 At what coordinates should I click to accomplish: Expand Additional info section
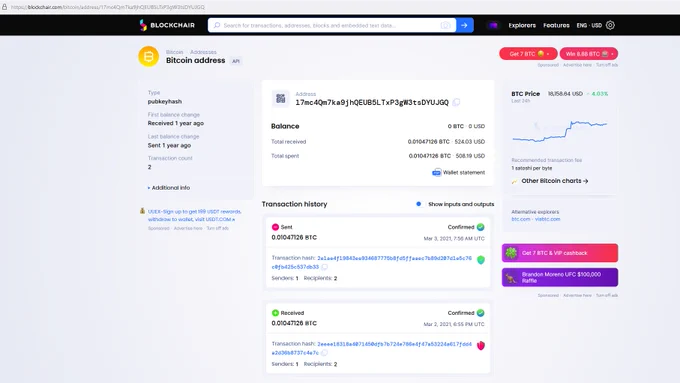click(x=169, y=188)
